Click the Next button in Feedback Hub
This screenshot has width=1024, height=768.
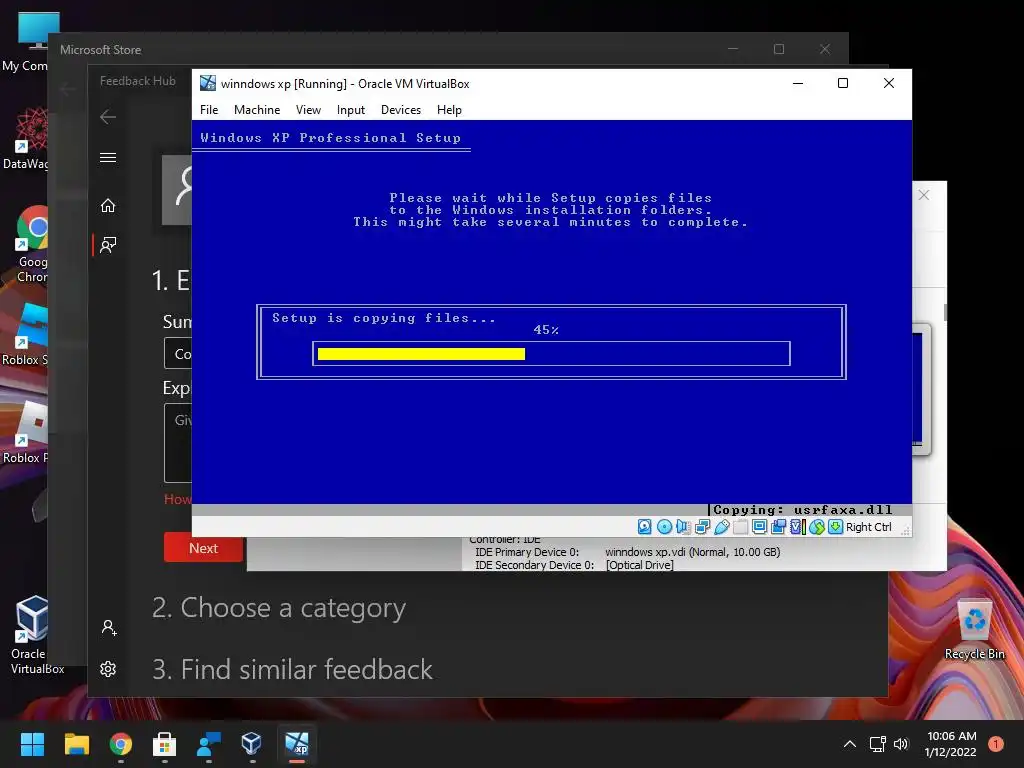(203, 548)
